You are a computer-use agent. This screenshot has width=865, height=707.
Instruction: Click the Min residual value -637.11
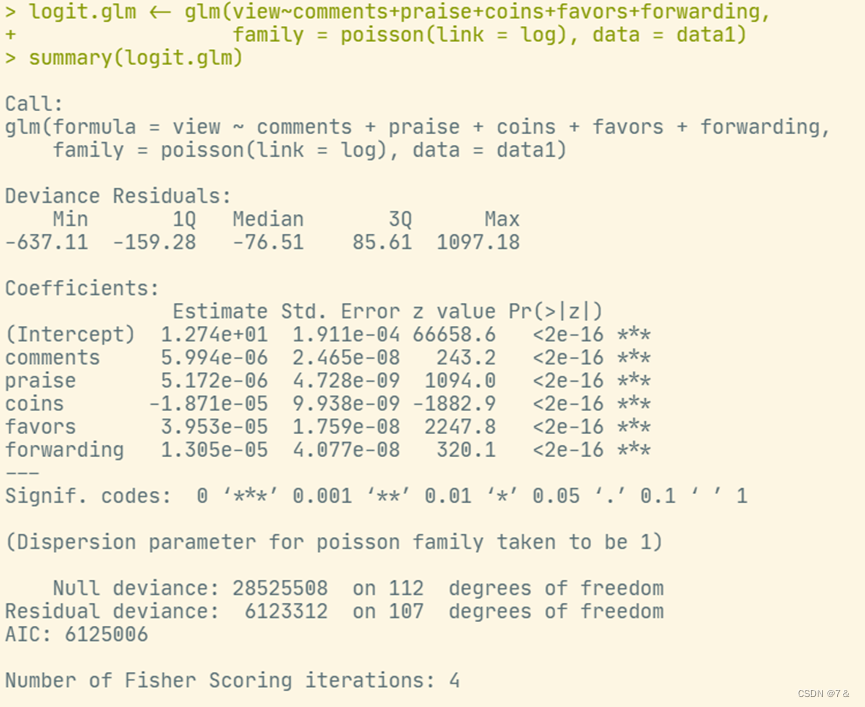tap(46, 242)
